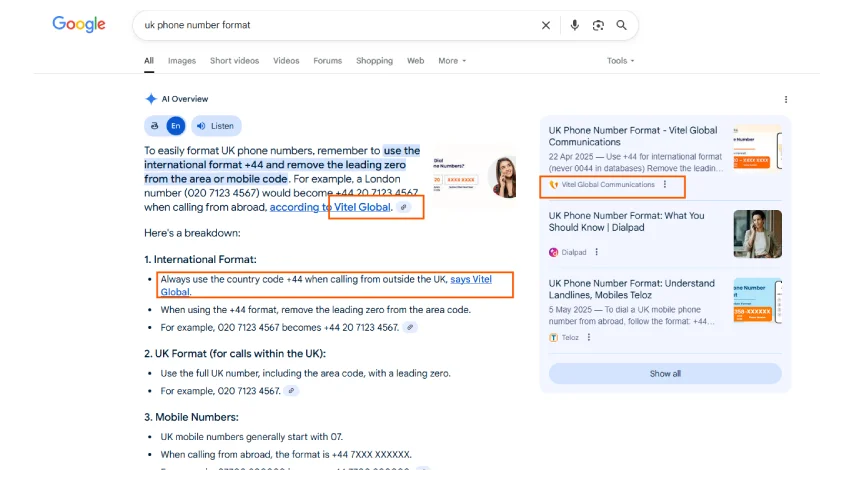Click the Teloz favicon
The width and height of the screenshot is (854, 480).
pos(553,337)
